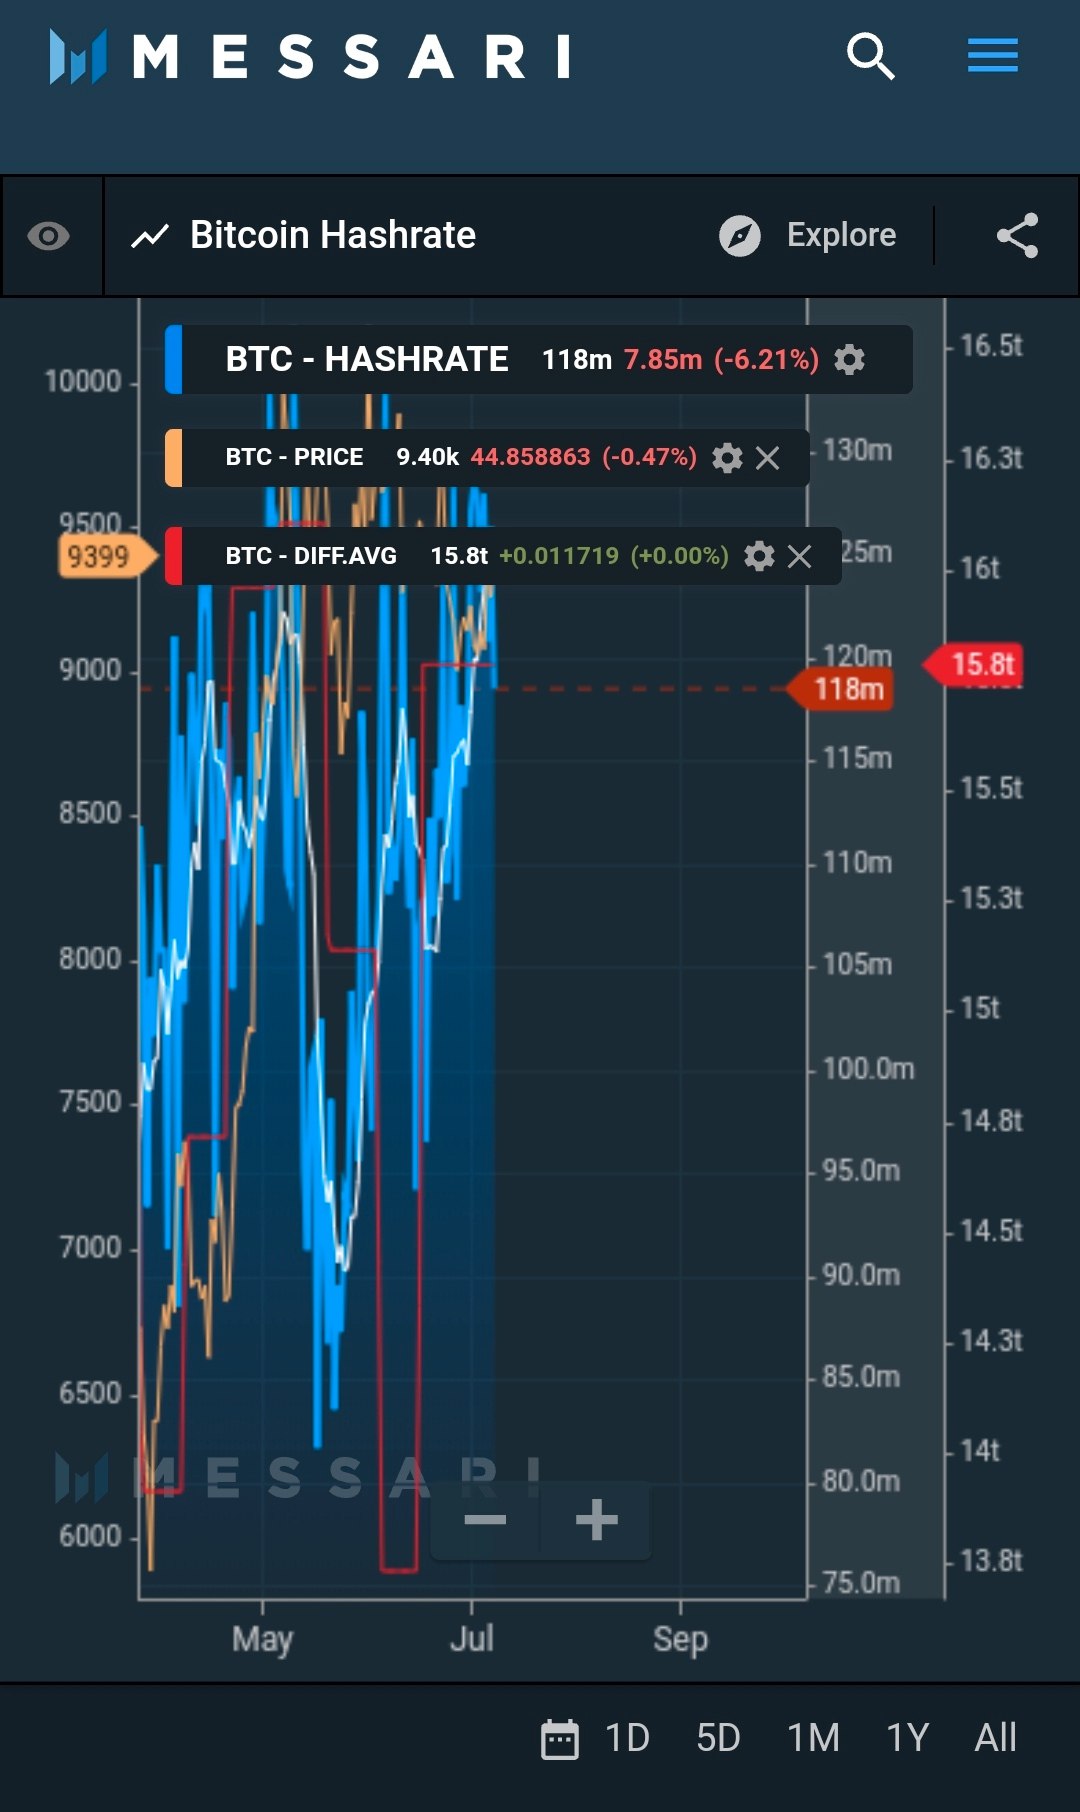Open the Explore link

(x=841, y=235)
